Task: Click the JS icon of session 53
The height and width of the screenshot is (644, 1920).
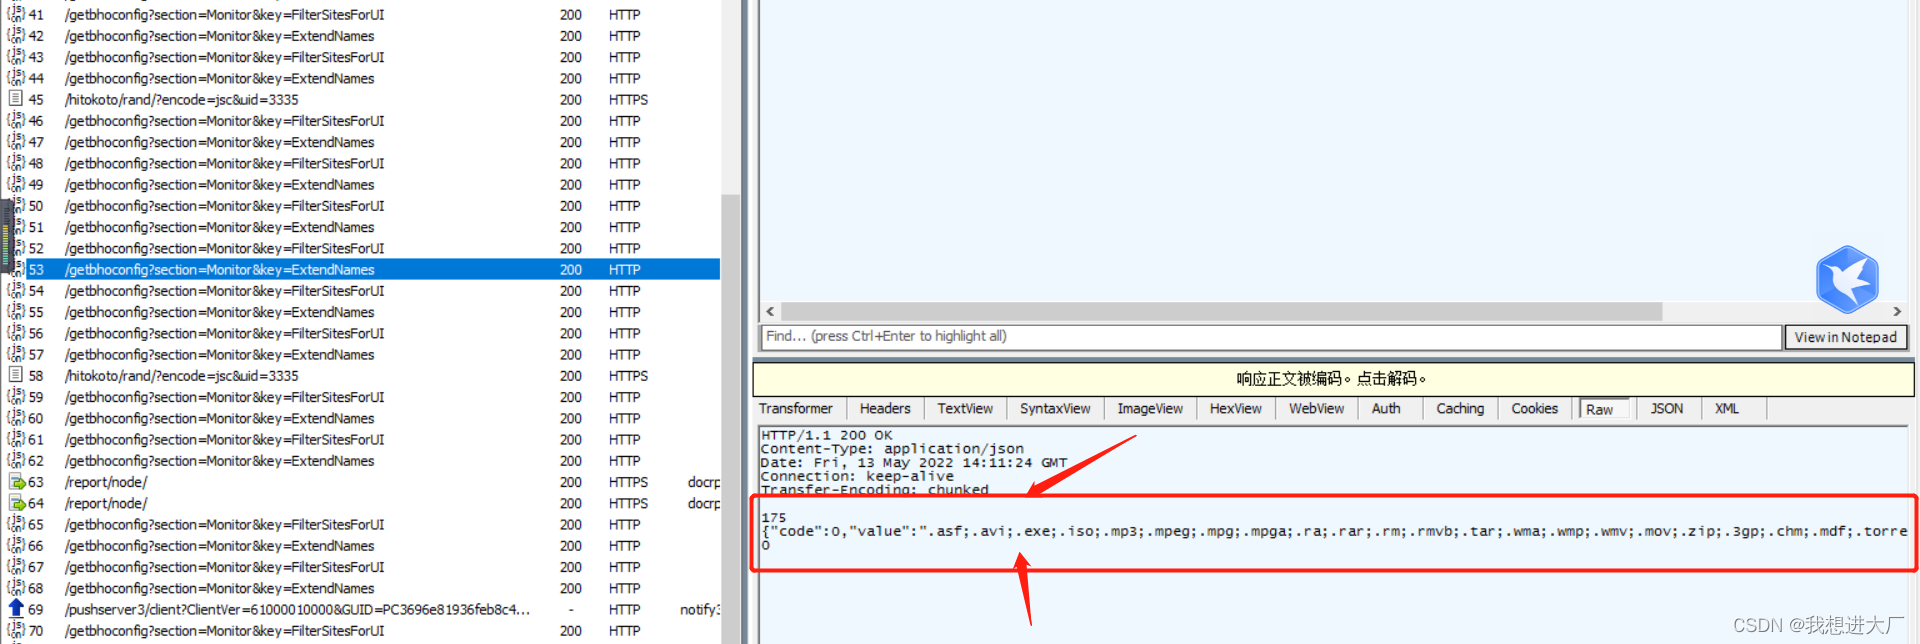Action: point(16,269)
